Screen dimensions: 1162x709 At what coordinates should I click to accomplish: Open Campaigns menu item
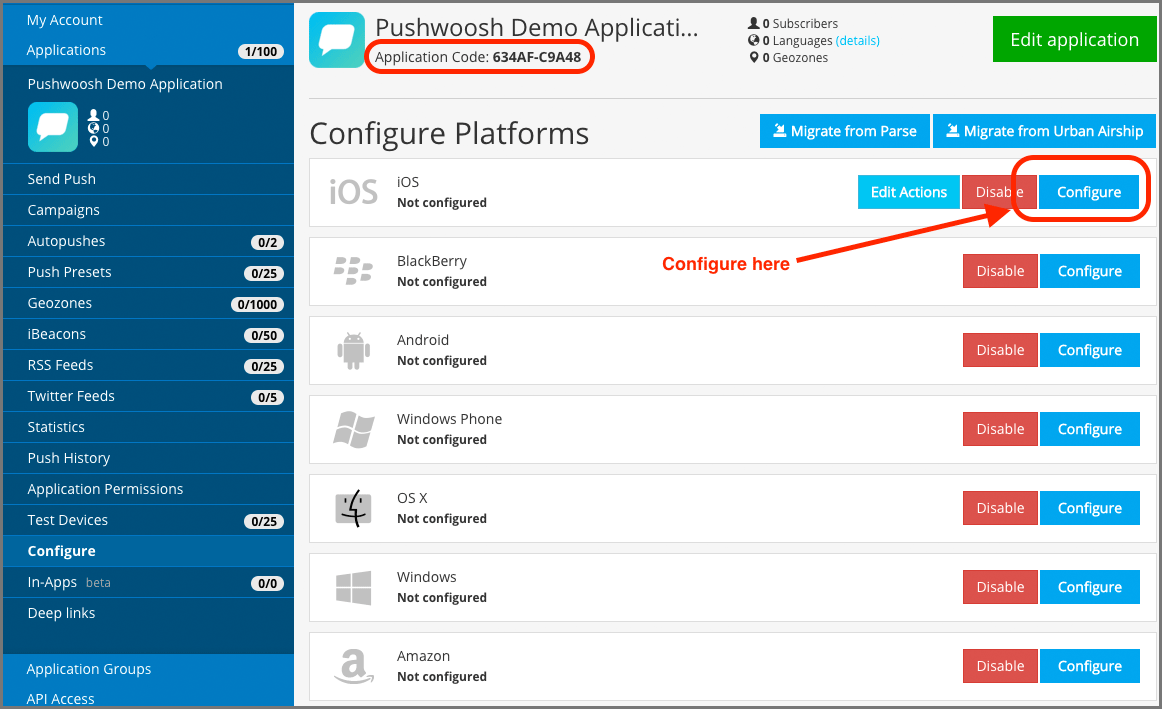click(148, 210)
